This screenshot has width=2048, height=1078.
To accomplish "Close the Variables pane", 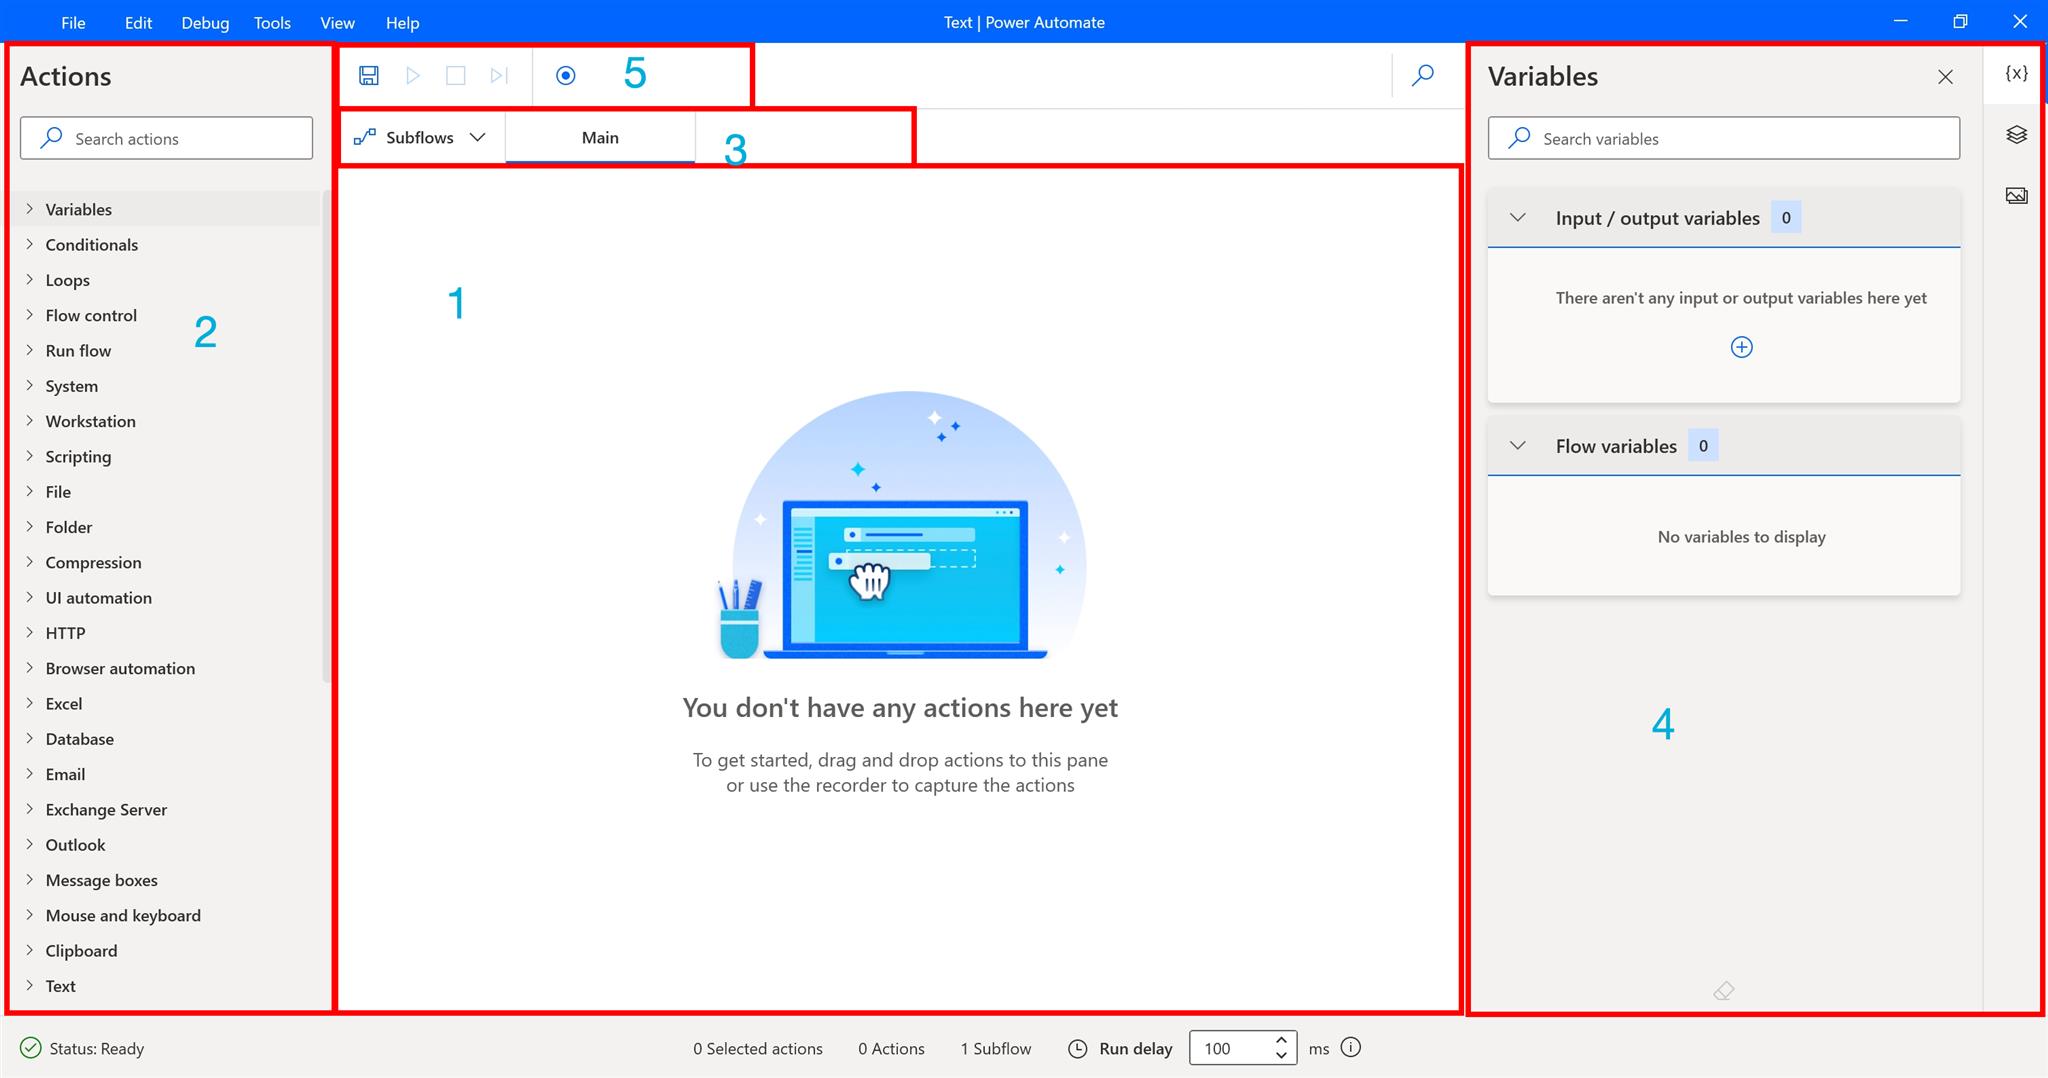I will [x=1945, y=77].
